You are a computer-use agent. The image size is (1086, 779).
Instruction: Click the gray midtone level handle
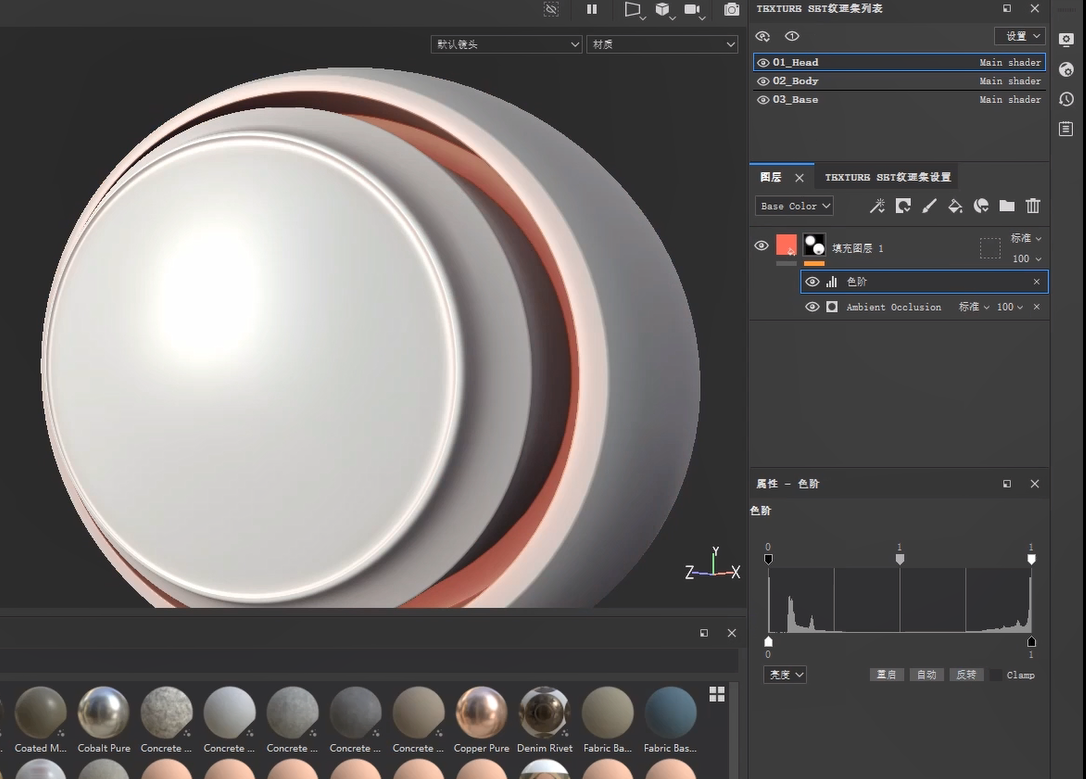click(900, 559)
